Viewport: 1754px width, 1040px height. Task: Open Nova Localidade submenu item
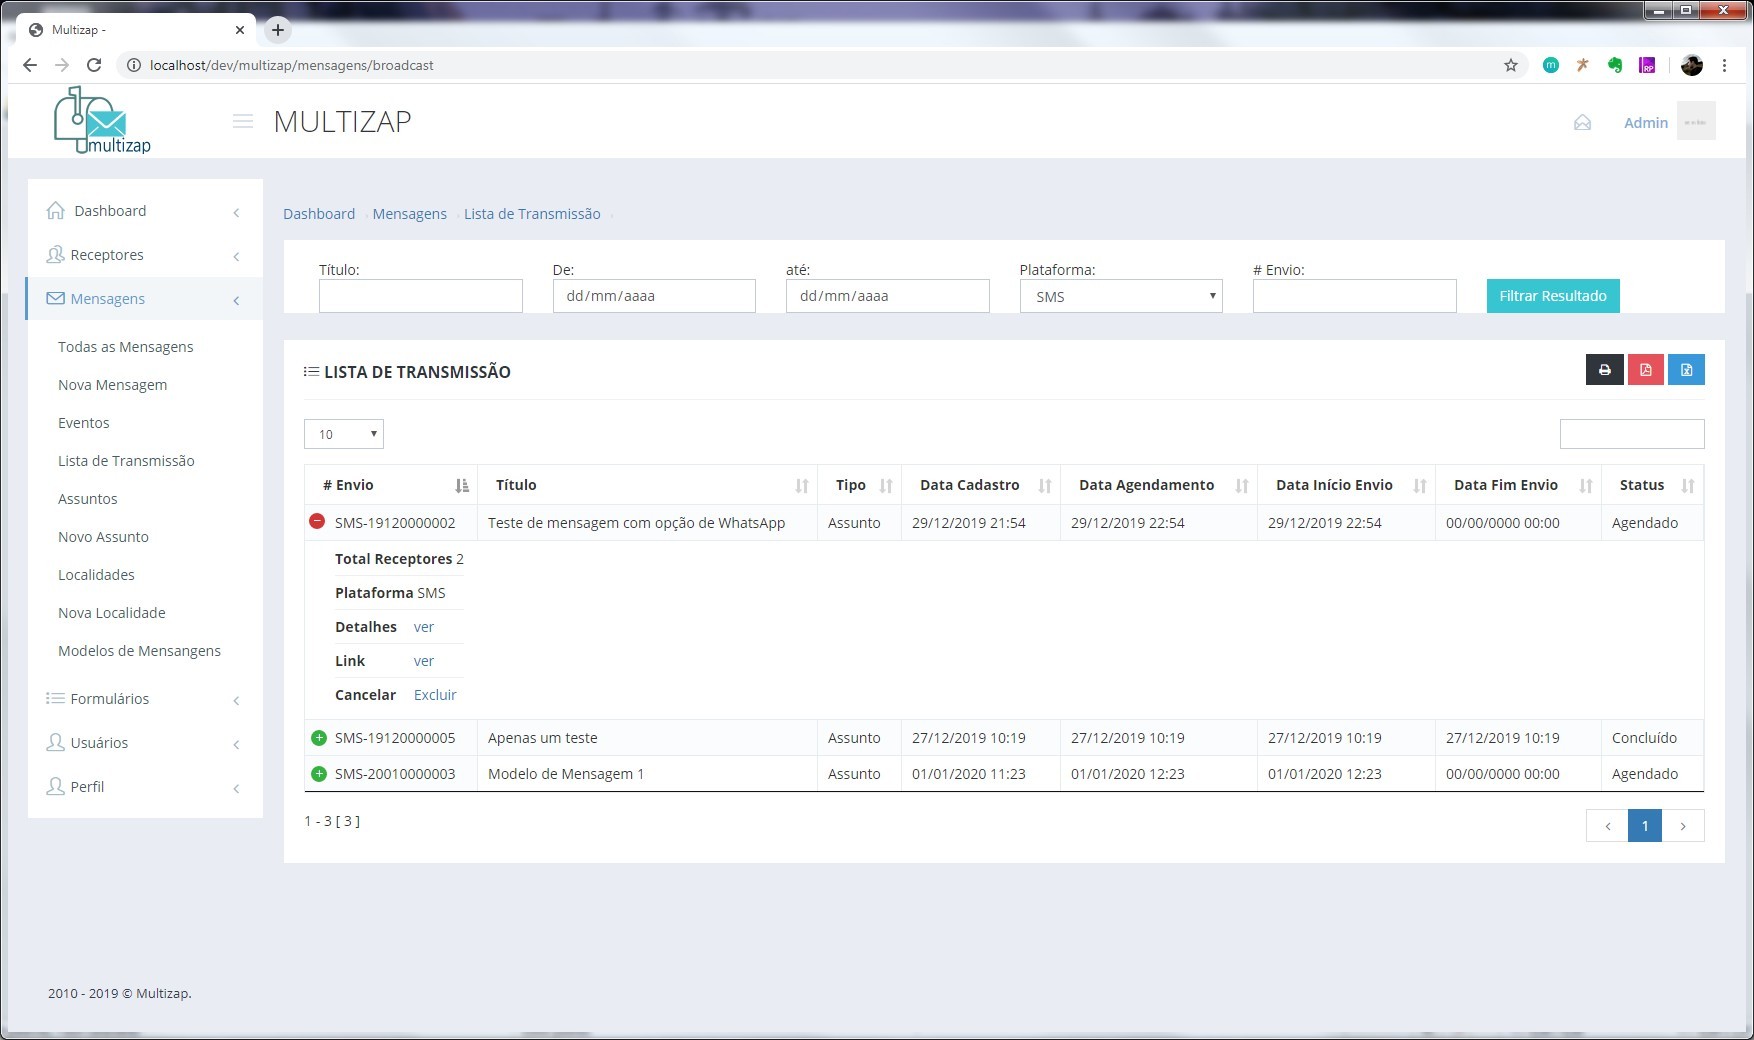pyautogui.click(x=112, y=613)
